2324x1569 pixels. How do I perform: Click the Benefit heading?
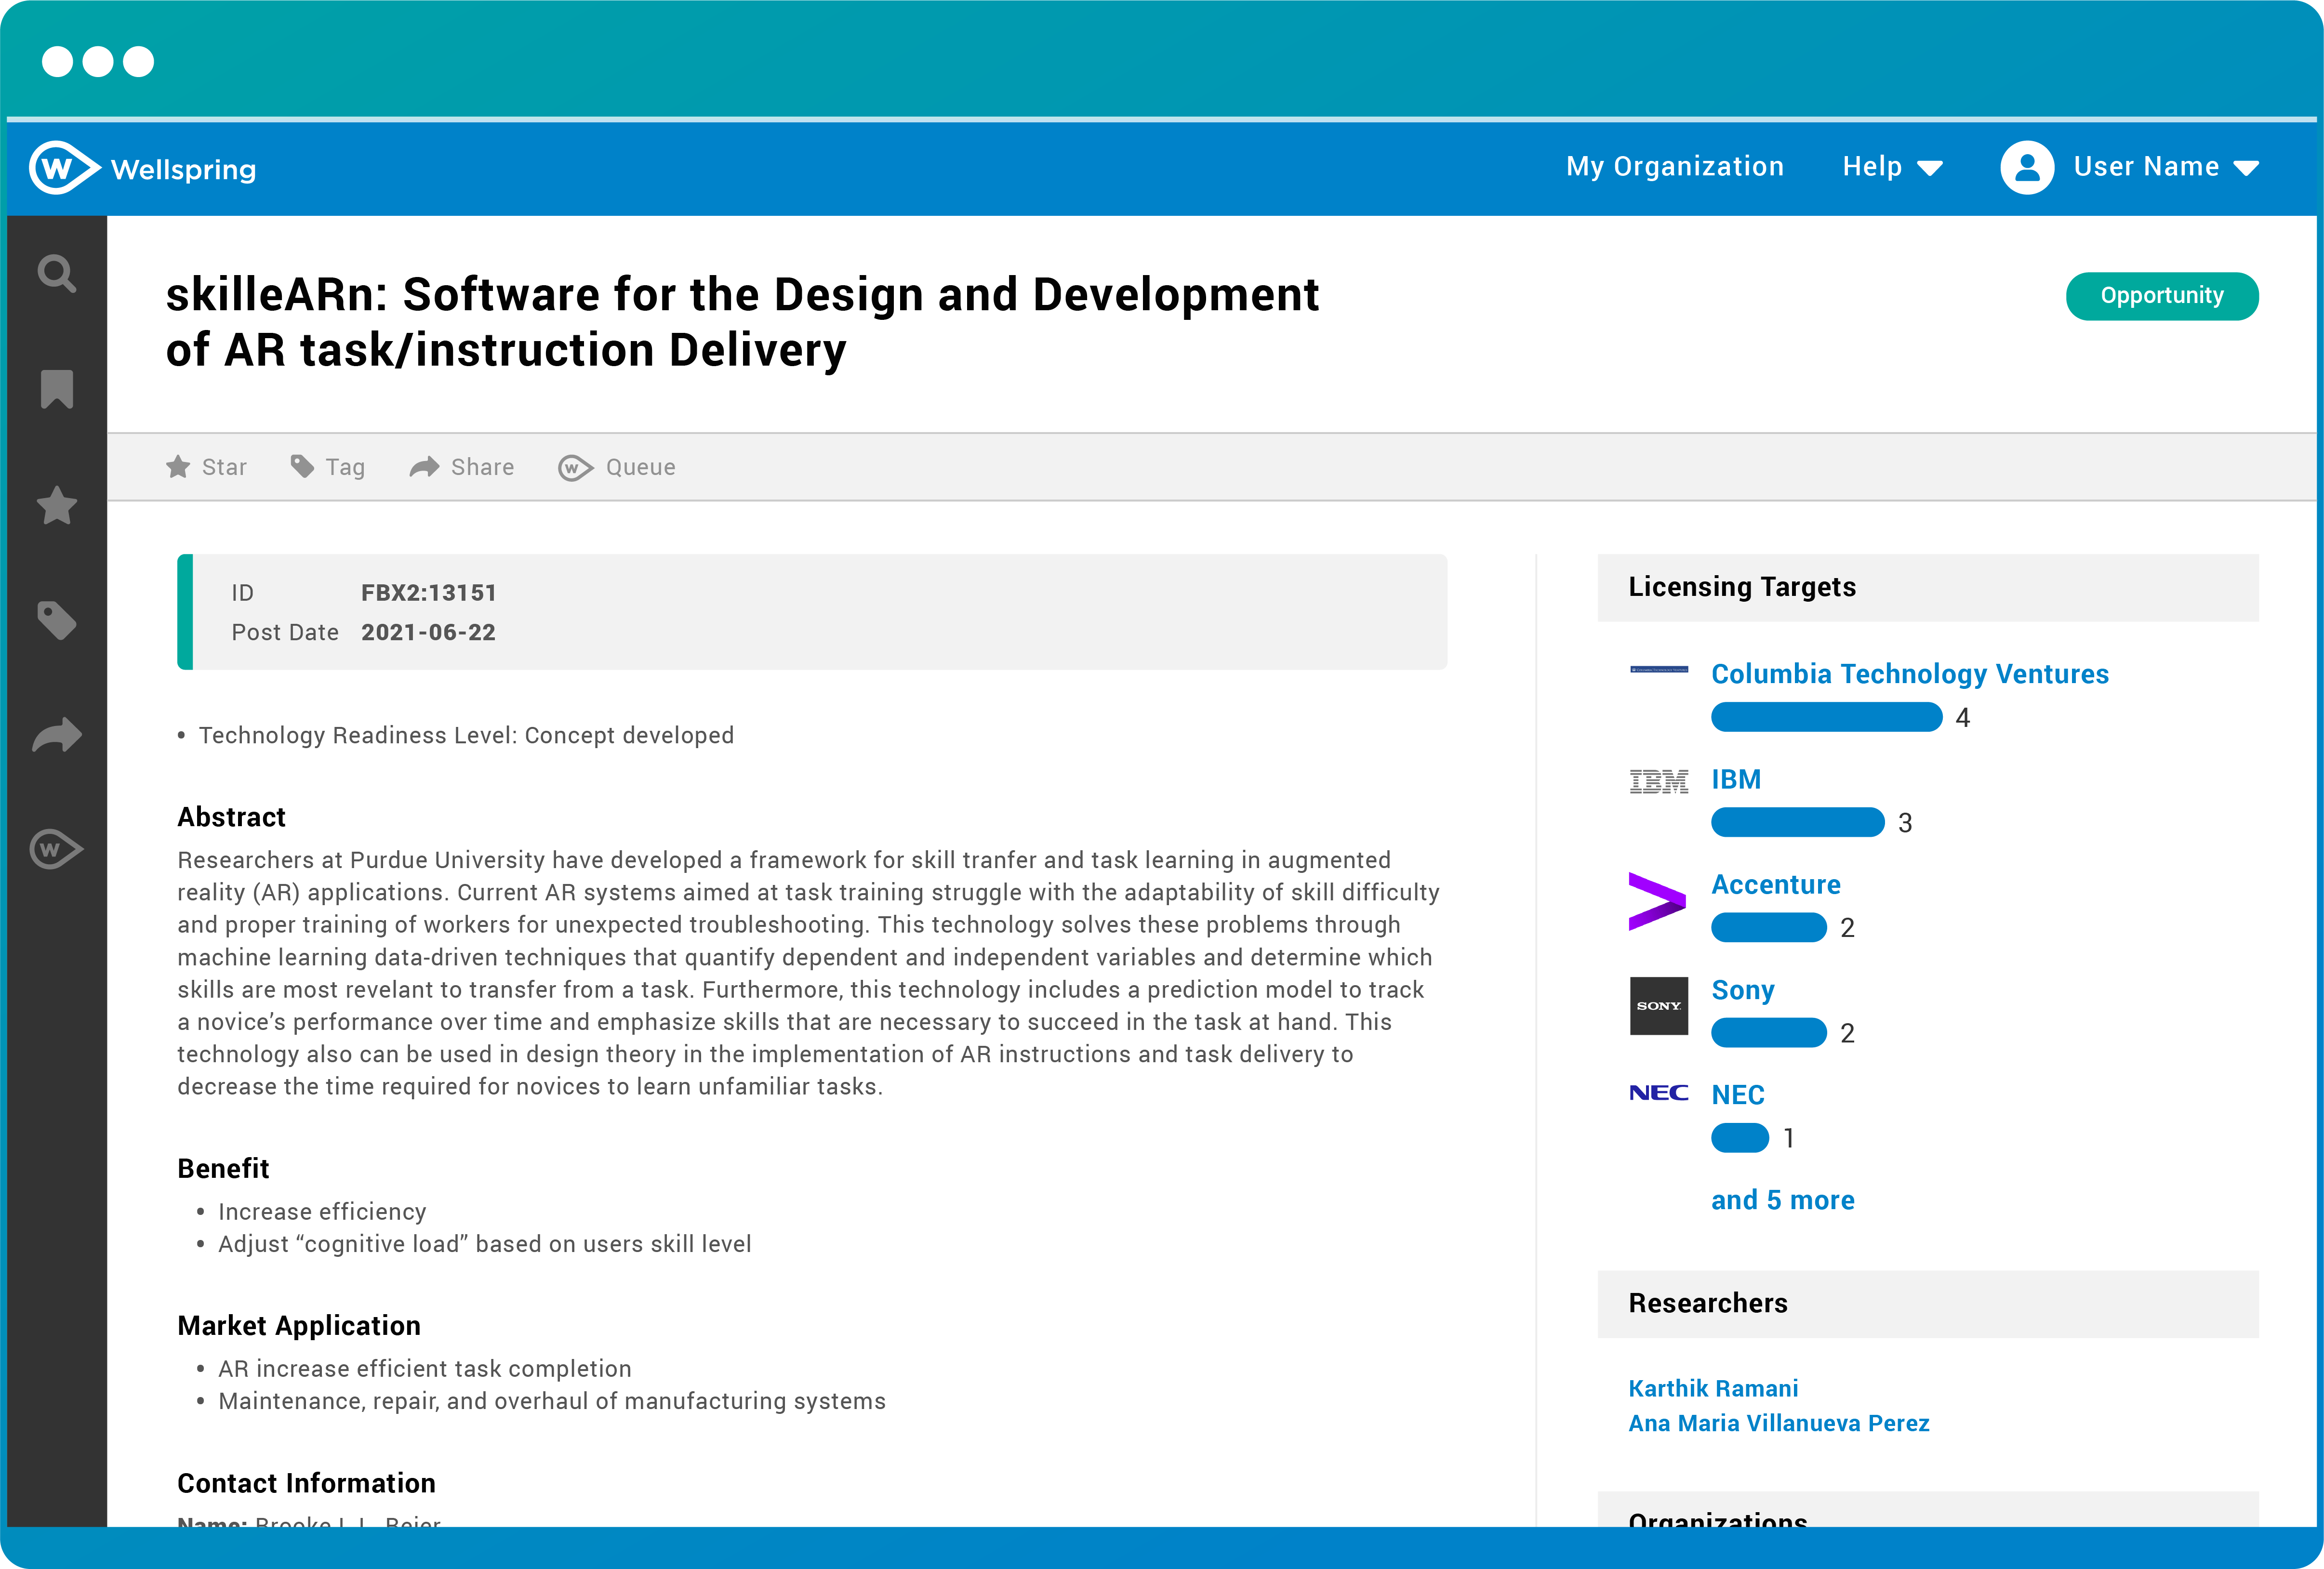(223, 1168)
